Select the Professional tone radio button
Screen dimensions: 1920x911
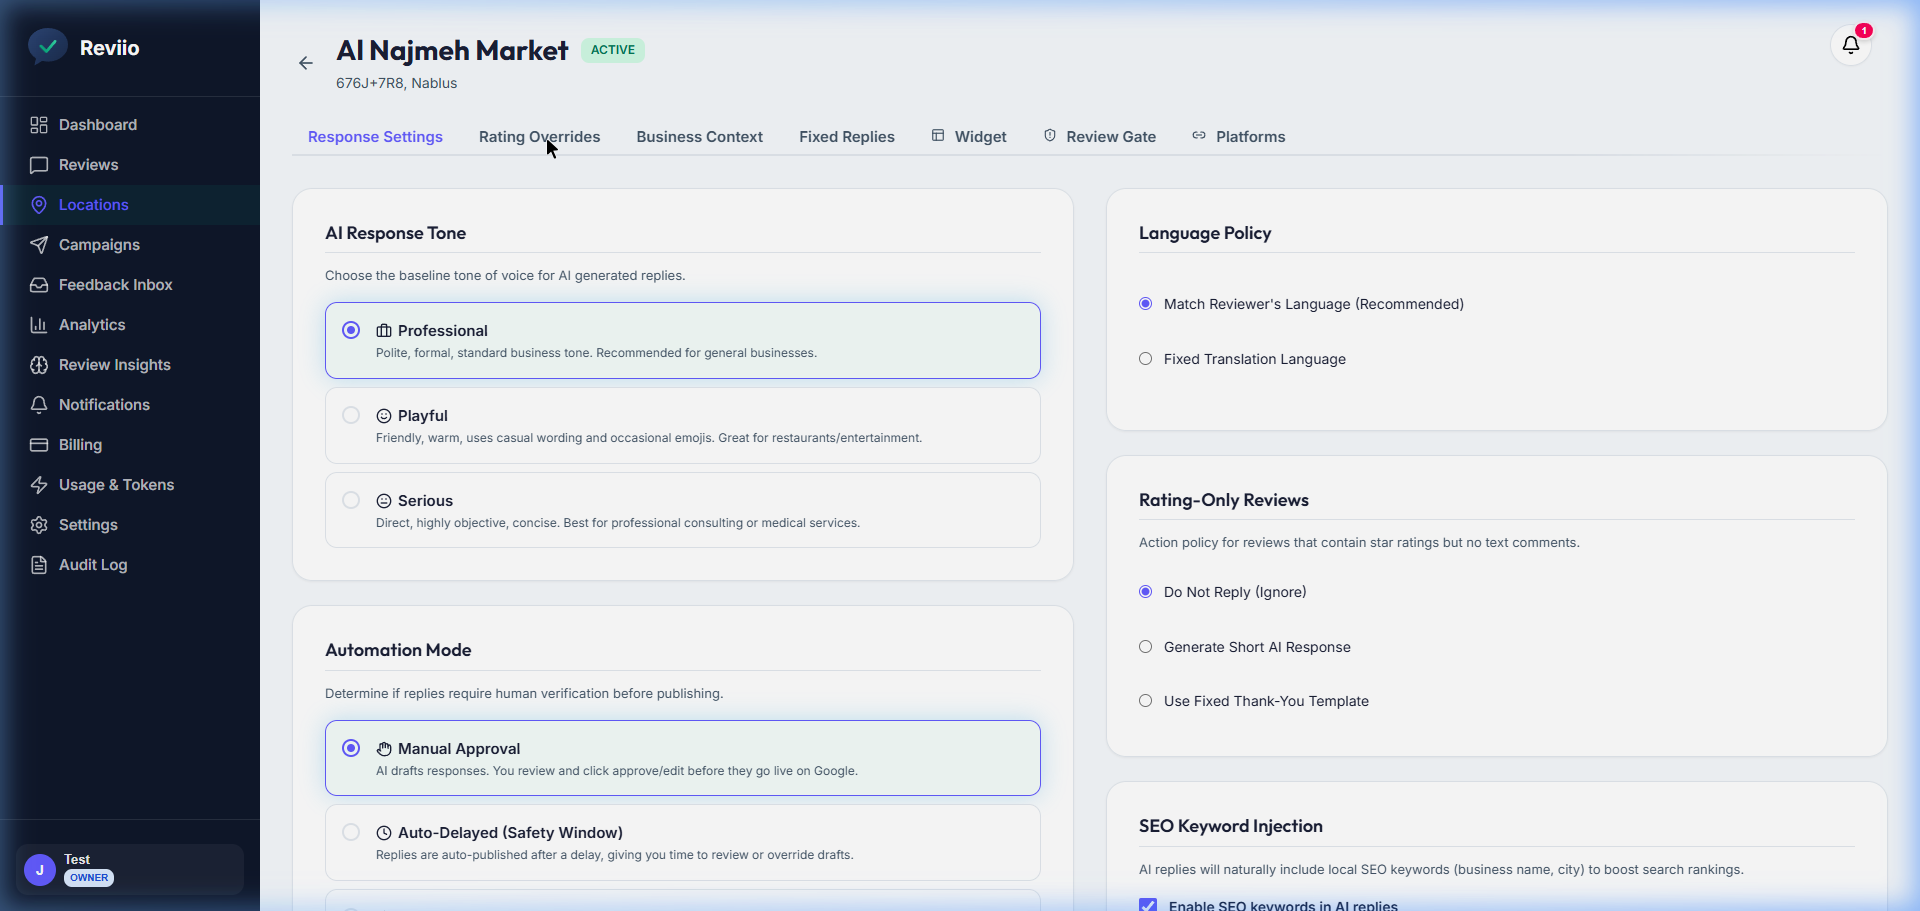[351, 330]
